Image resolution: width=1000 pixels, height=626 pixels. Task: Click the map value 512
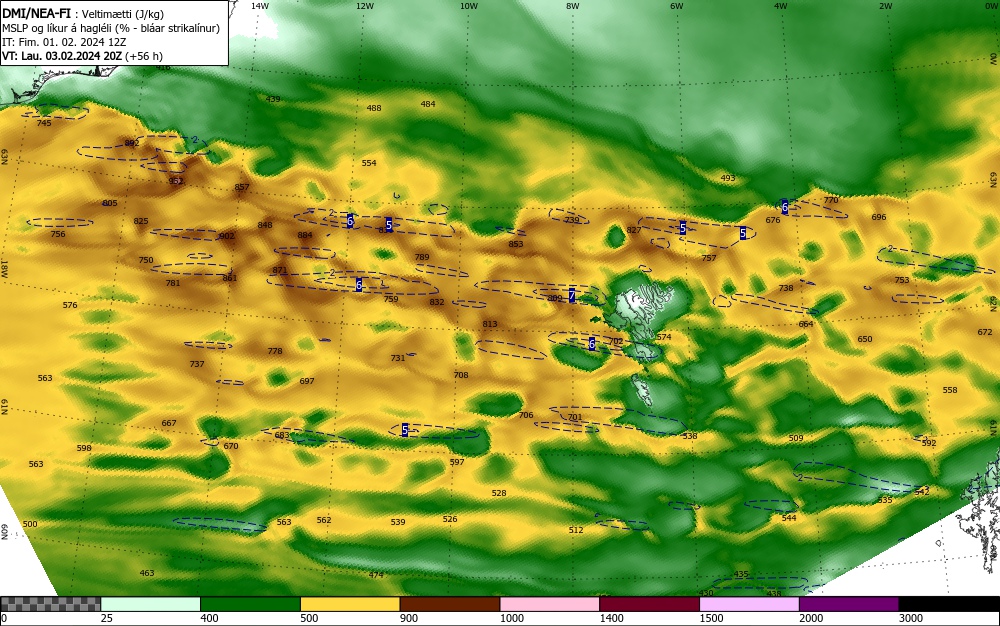[x=576, y=530]
